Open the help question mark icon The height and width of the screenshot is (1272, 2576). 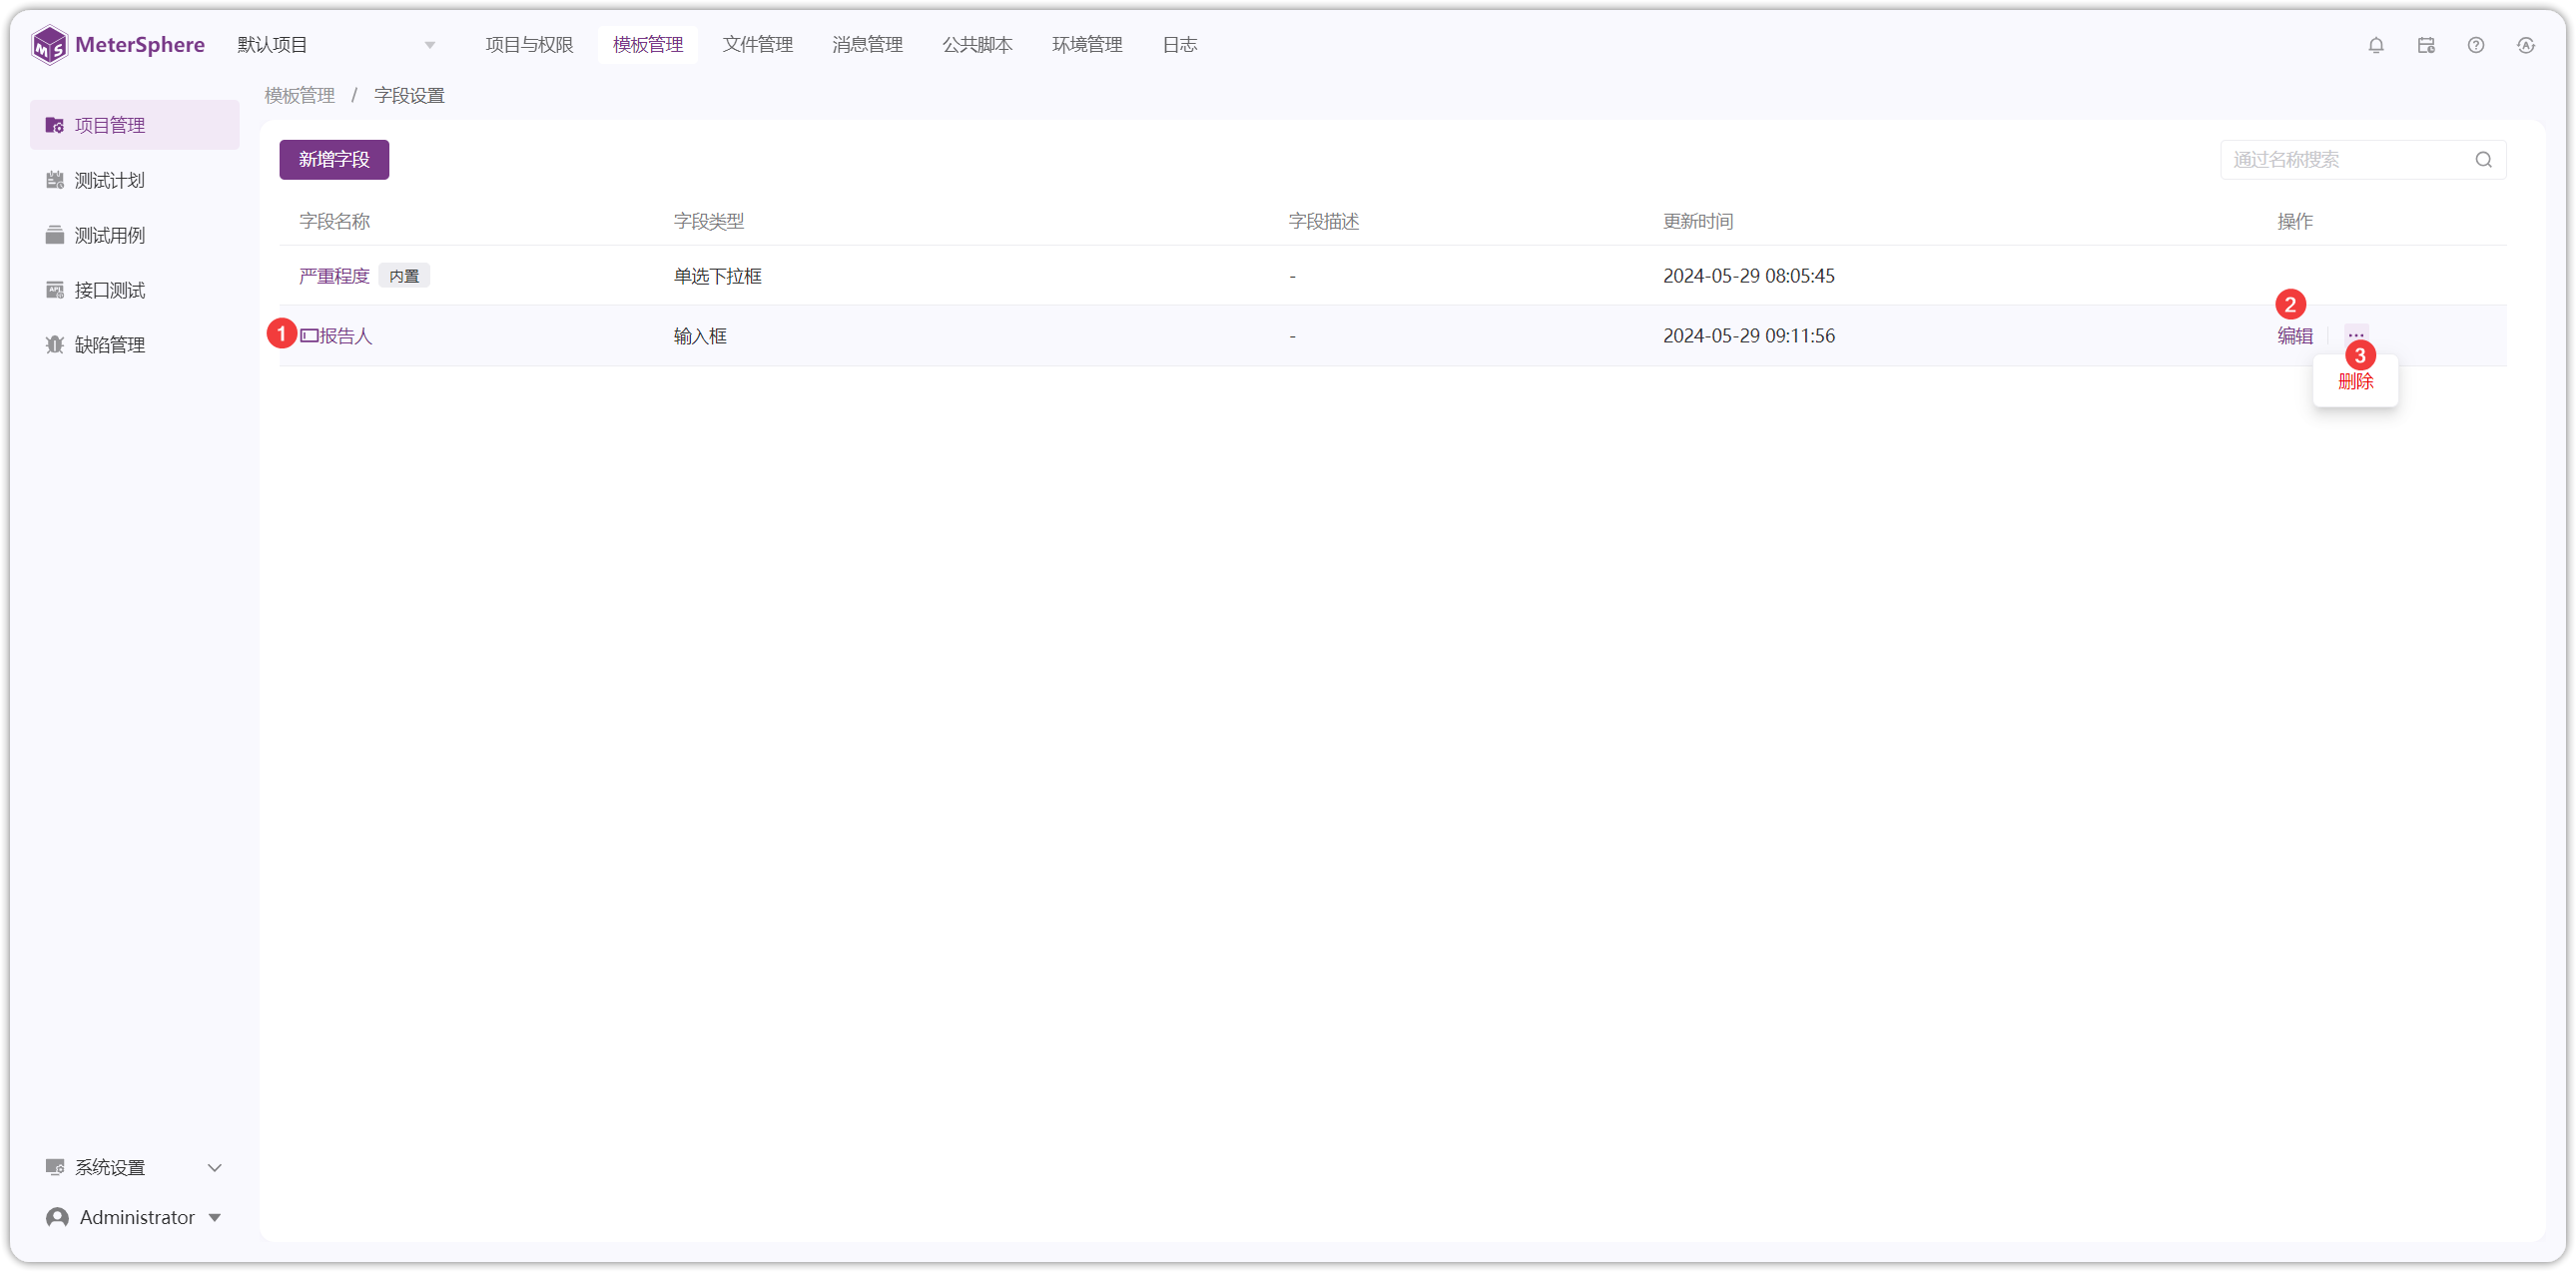tap(2476, 45)
